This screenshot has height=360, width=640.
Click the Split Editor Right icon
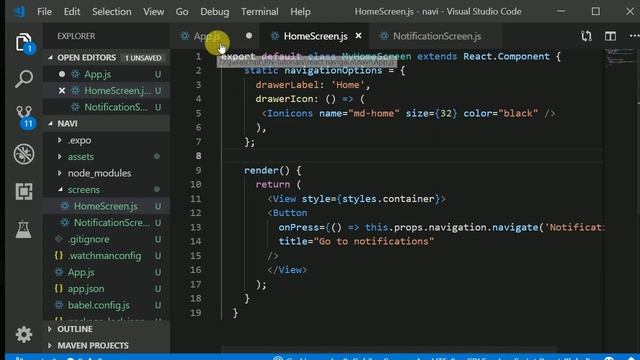click(x=611, y=36)
